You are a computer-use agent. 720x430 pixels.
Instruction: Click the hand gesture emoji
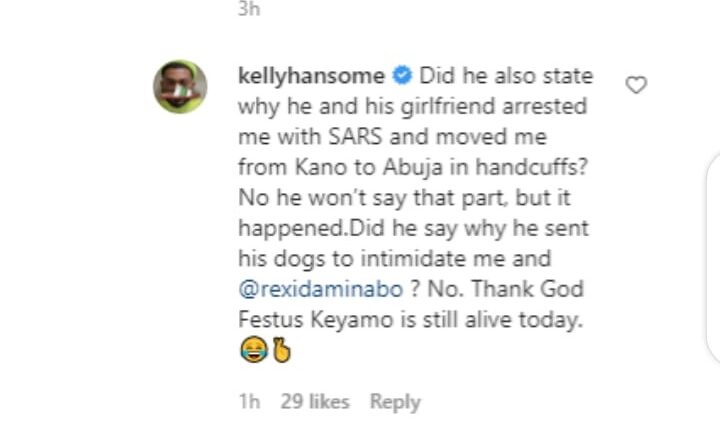point(279,352)
